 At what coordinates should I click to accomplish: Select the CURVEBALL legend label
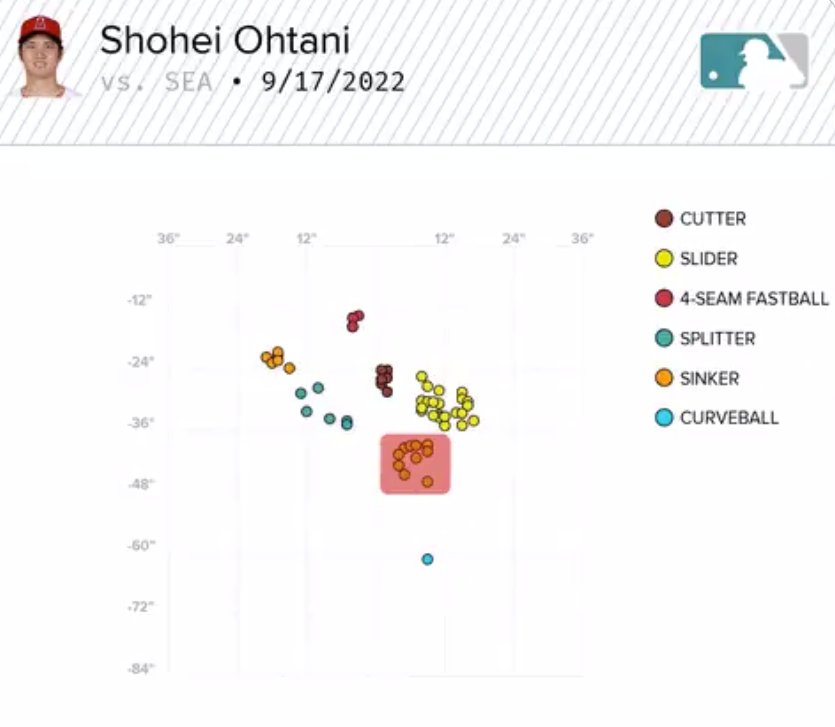(x=729, y=418)
